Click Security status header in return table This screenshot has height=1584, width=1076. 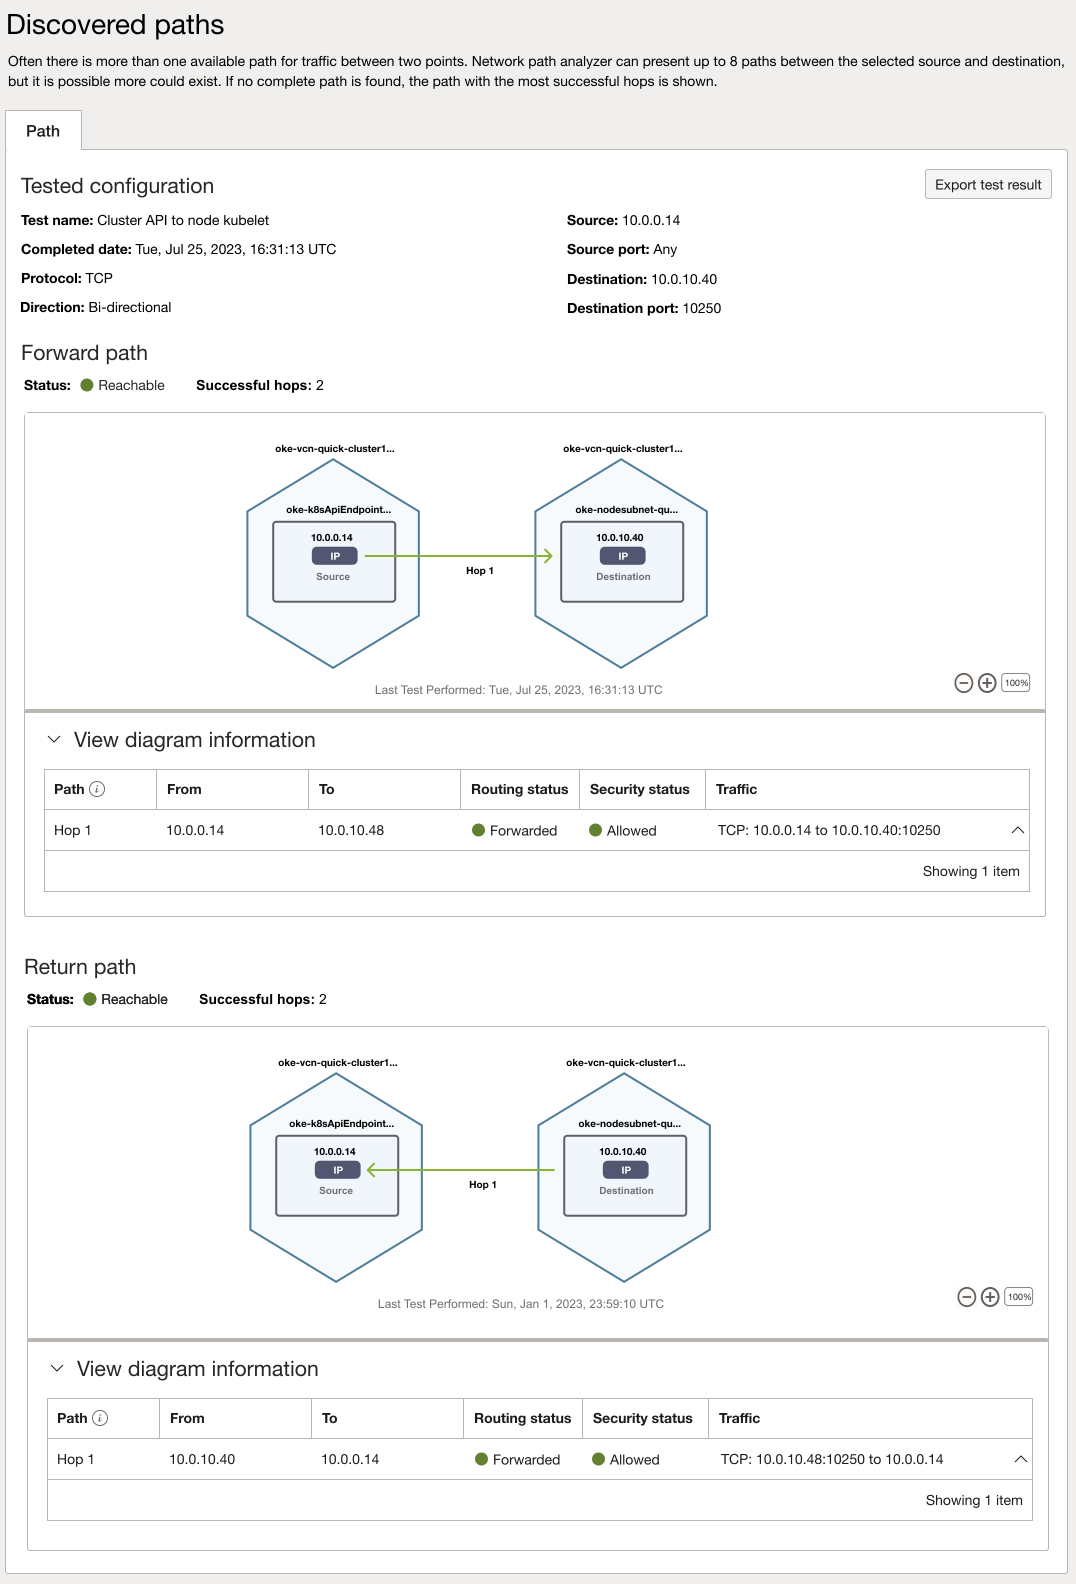pos(642,1418)
